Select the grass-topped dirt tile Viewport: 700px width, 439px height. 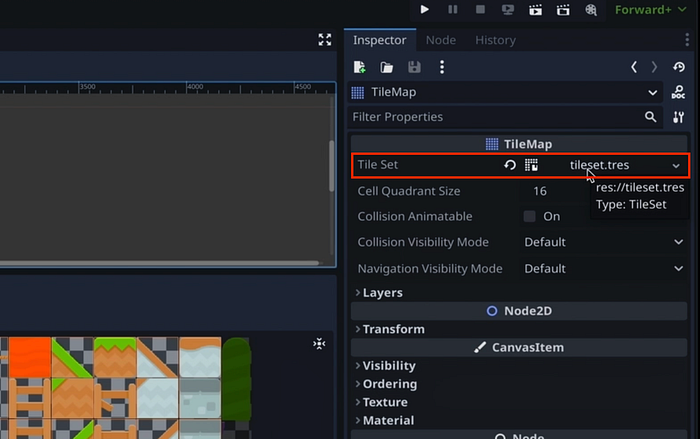(115, 357)
